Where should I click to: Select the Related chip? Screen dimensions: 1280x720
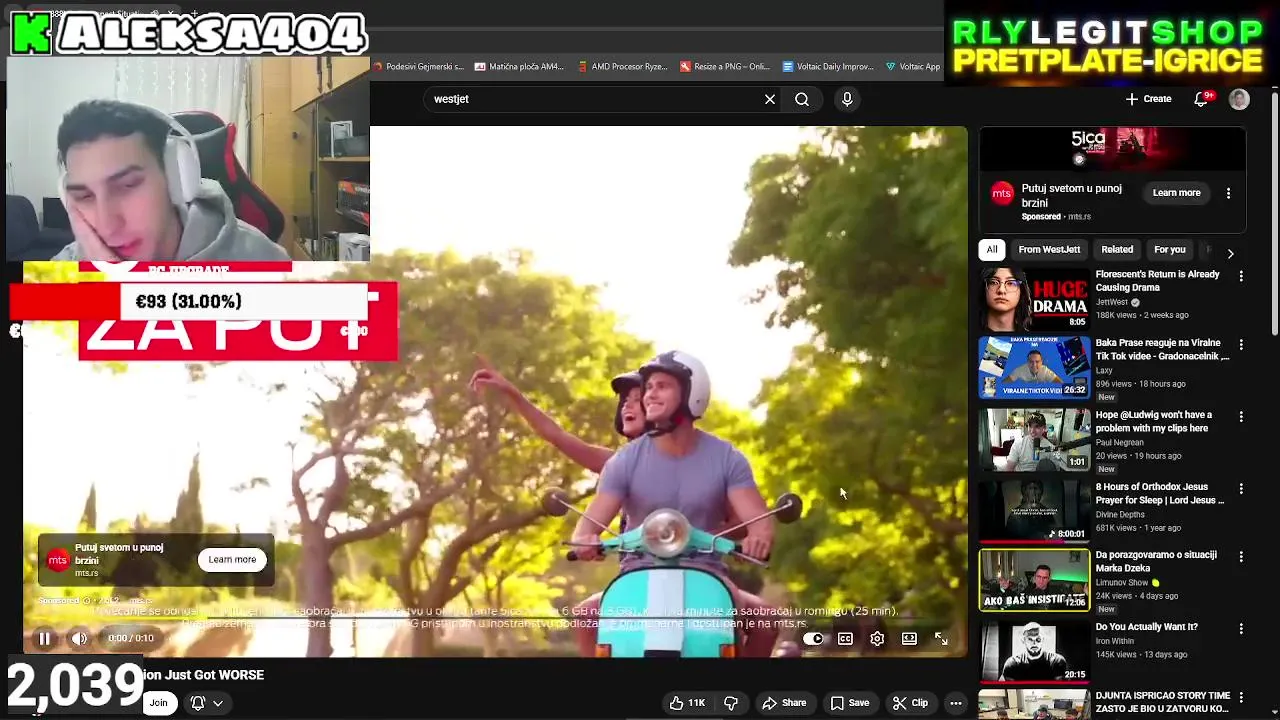click(x=1117, y=250)
